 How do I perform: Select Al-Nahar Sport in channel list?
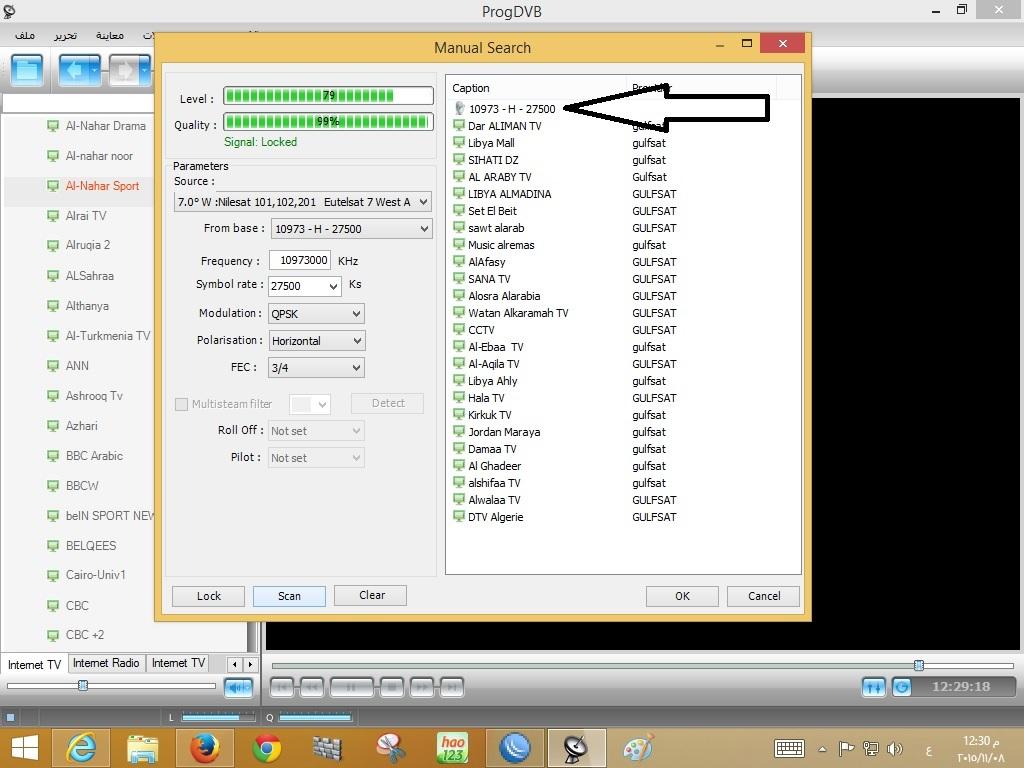tap(102, 186)
